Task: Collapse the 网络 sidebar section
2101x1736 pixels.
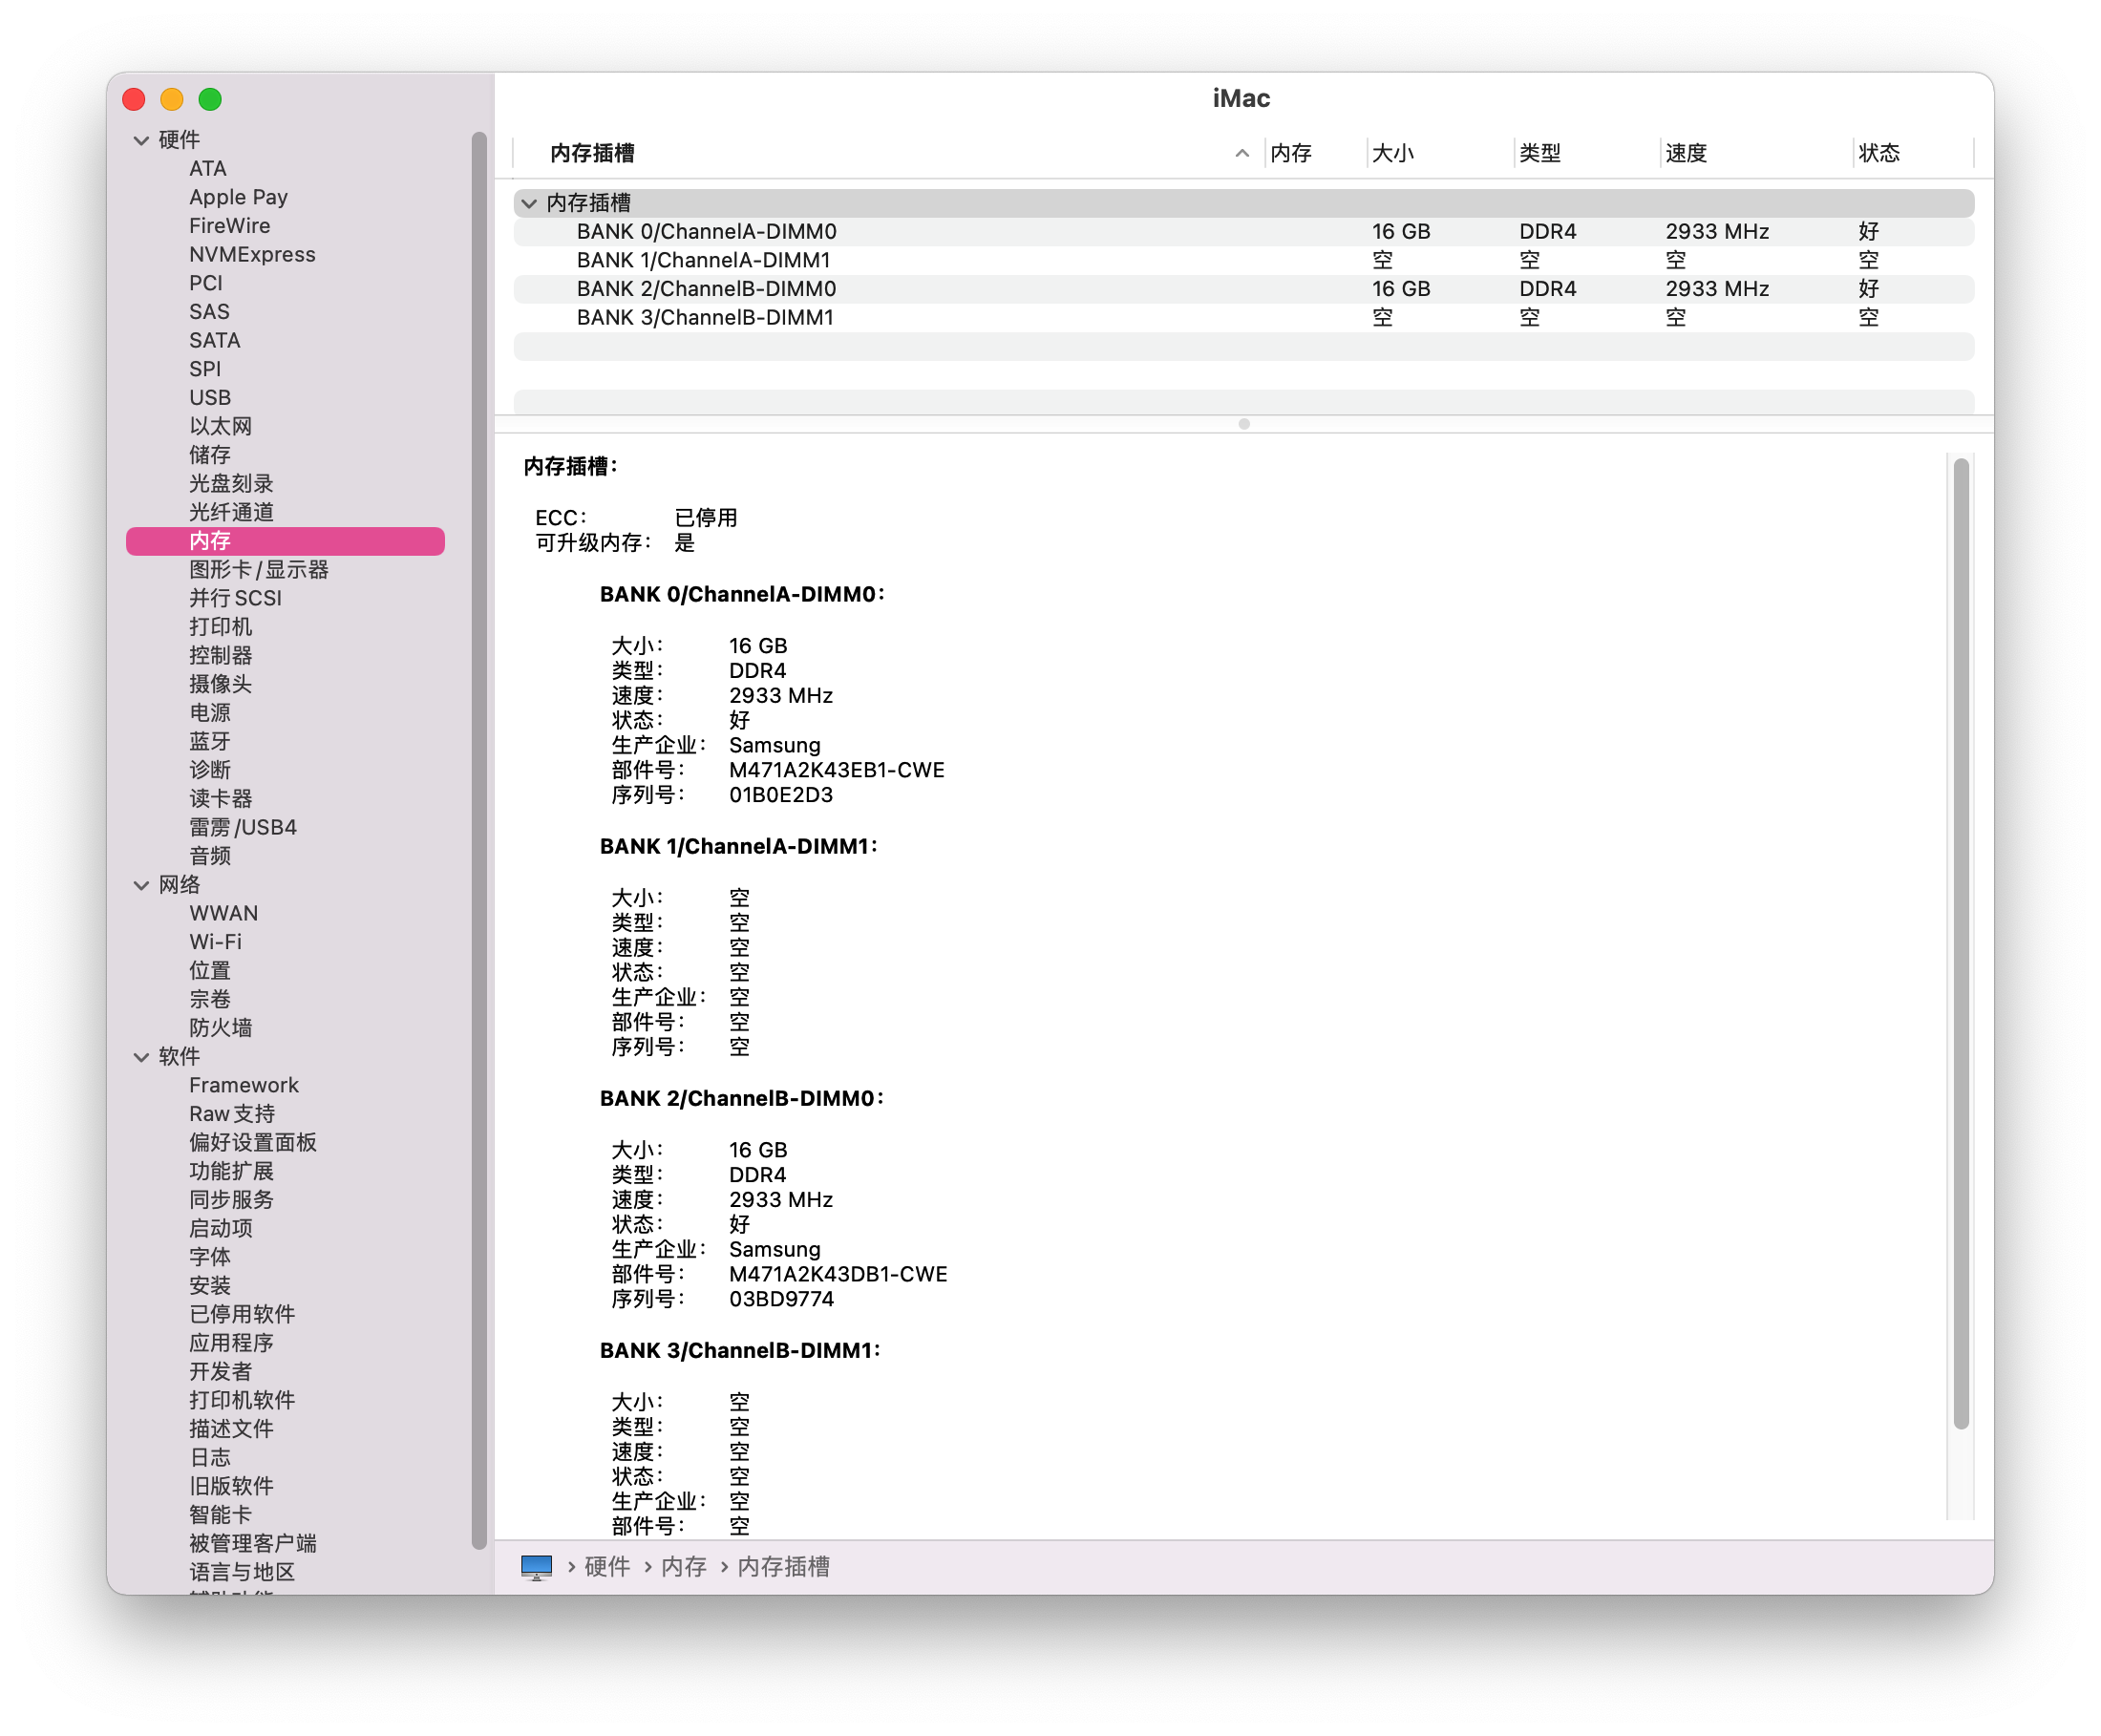Action: coord(141,885)
